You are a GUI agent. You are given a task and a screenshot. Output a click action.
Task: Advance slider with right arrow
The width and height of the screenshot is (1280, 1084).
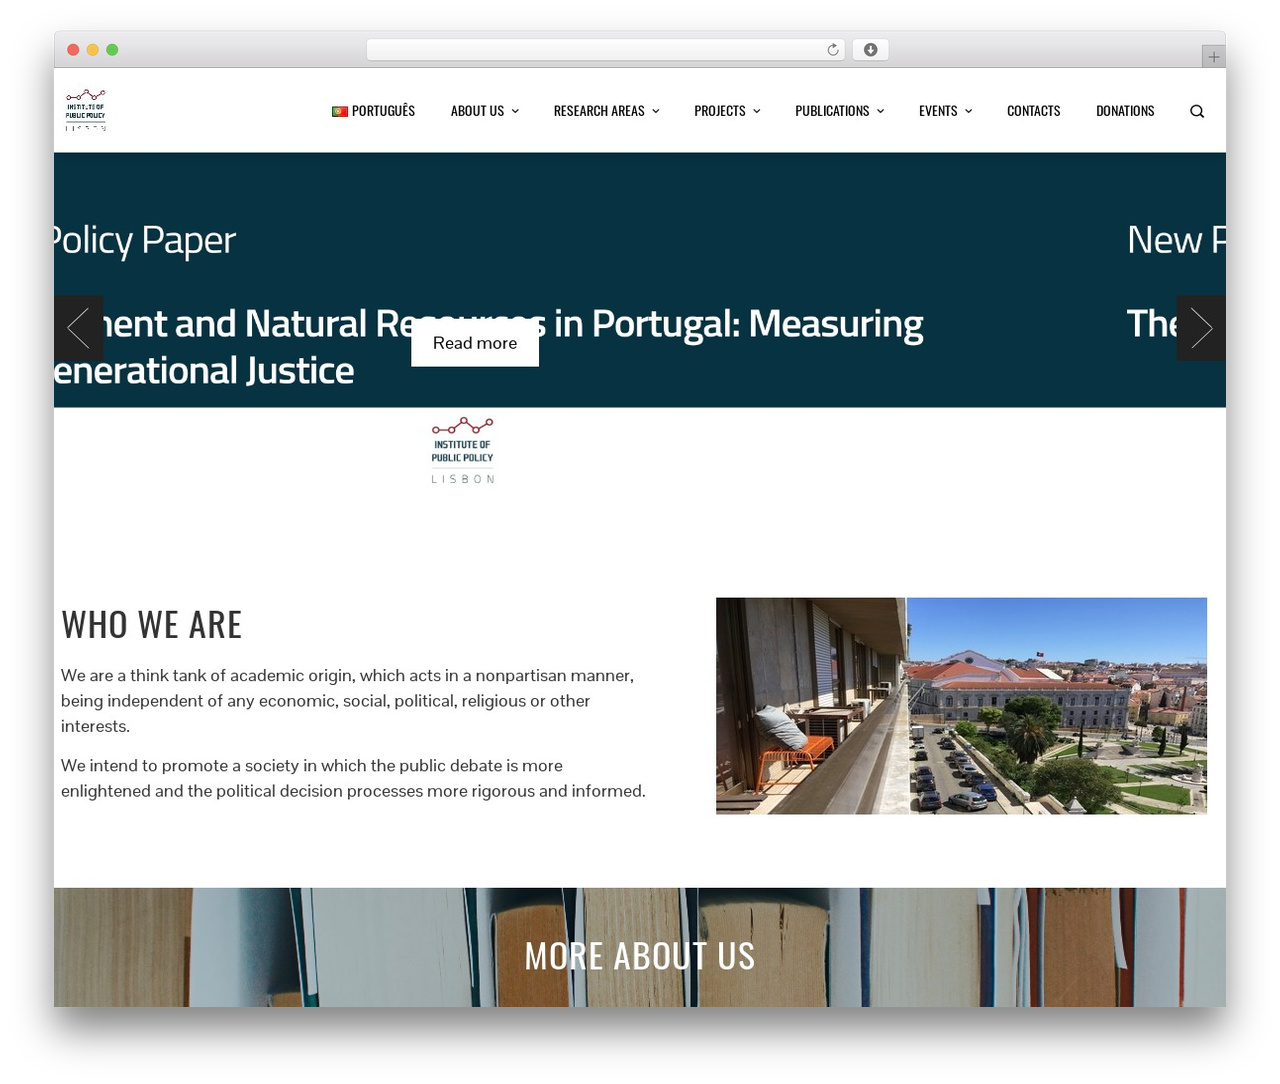click(x=1201, y=328)
